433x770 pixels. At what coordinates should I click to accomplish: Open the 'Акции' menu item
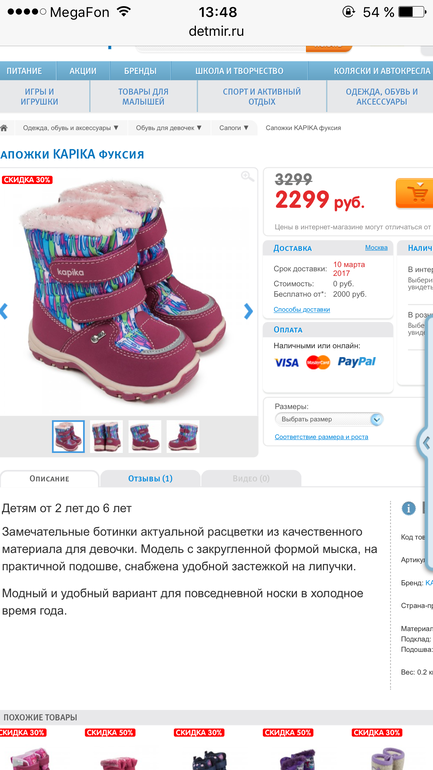pyautogui.click(x=83, y=71)
